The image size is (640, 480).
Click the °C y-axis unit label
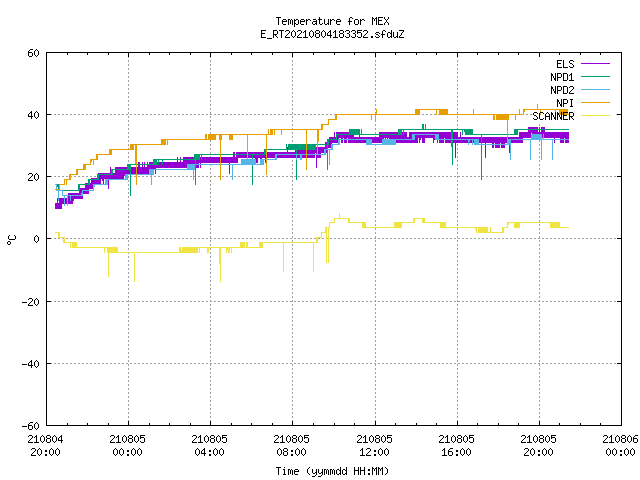pyautogui.click(x=11, y=240)
